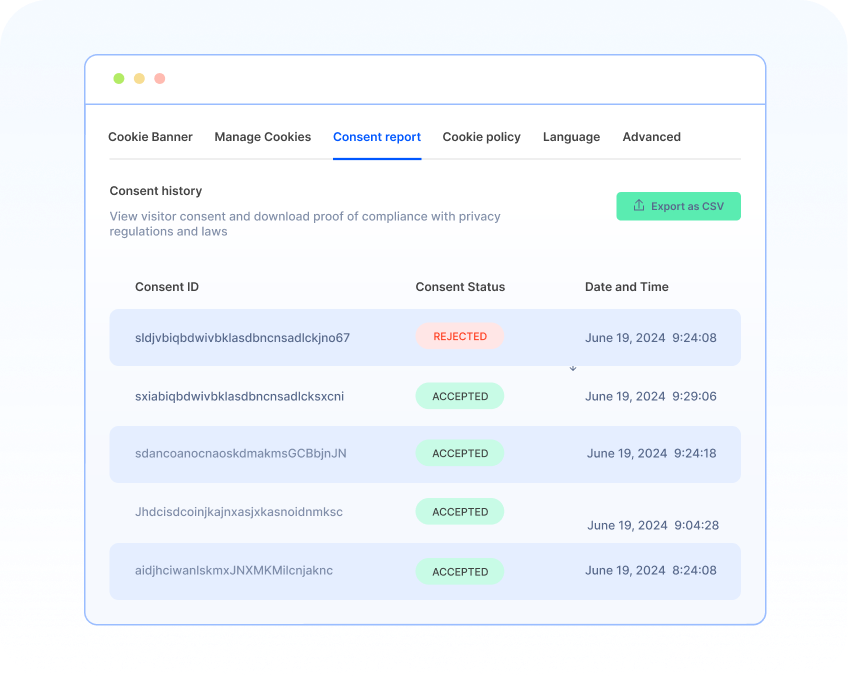This screenshot has height=678, width=848.
Task: Click the ACCEPTED badge on the aidjhciwanlskmxJNXMKMilcnjaknc row
Action: pos(459,571)
